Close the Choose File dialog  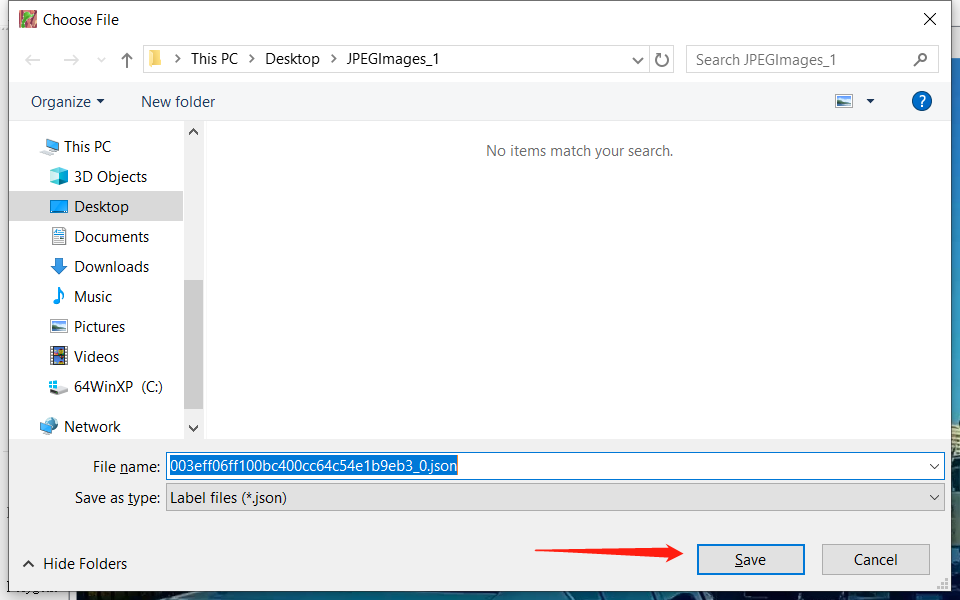point(929,19)
